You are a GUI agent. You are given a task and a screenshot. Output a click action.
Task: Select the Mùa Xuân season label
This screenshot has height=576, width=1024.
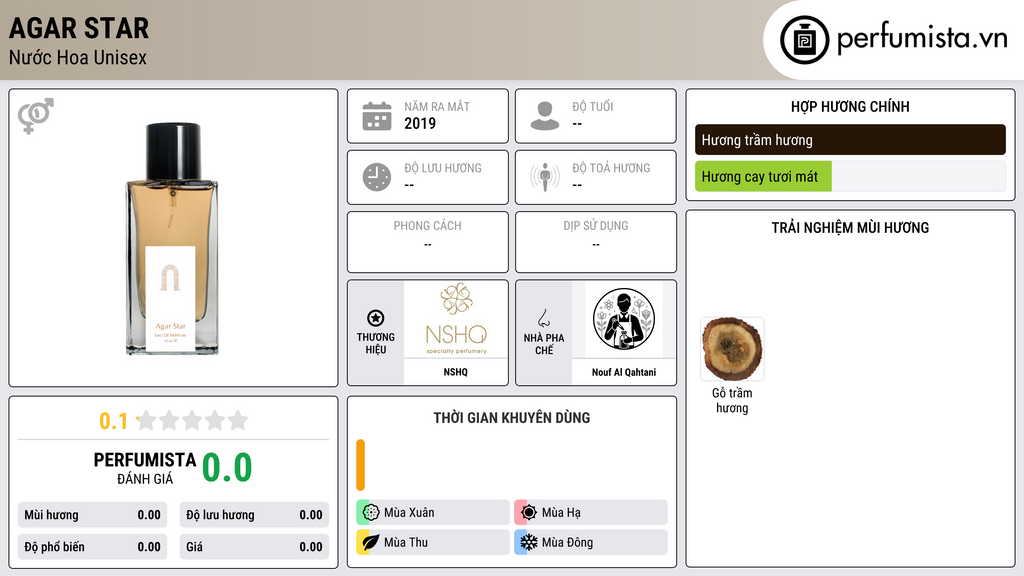click(409, 513)
